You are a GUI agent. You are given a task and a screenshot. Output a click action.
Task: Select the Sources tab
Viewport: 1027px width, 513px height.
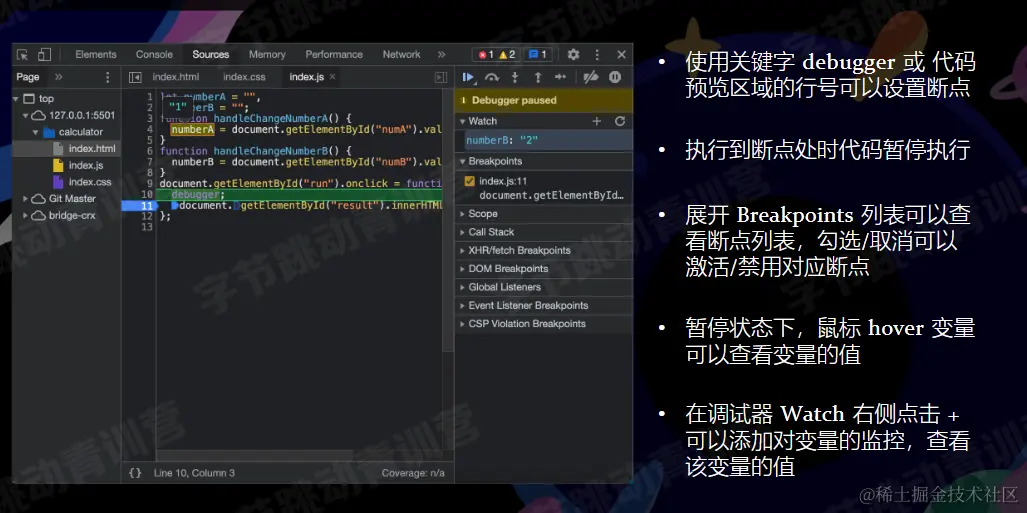210,55
